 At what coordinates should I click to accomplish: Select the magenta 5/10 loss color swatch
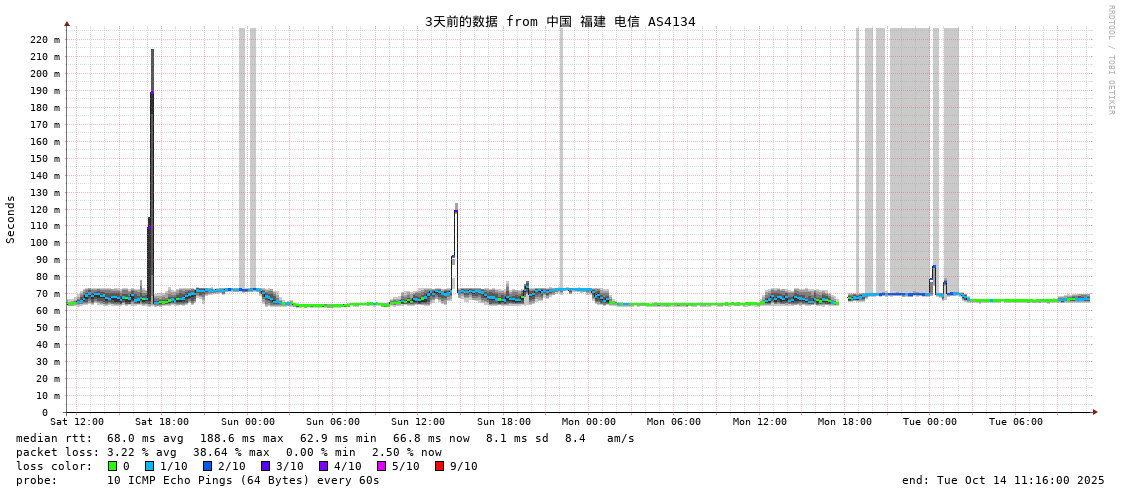click(x=381, y=466)
